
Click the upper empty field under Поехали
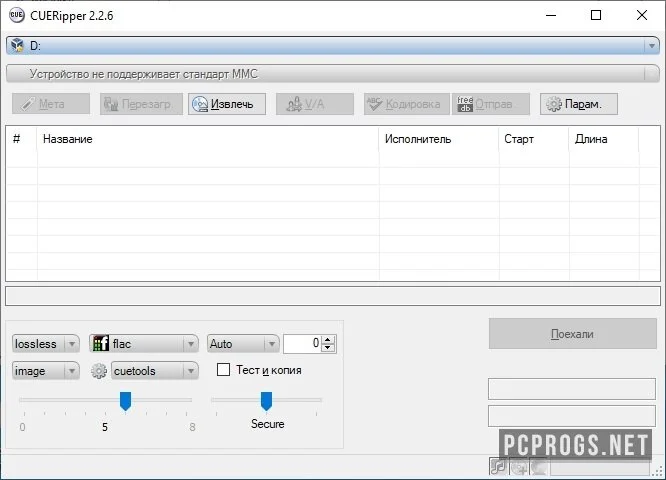(x=572, y=389)
